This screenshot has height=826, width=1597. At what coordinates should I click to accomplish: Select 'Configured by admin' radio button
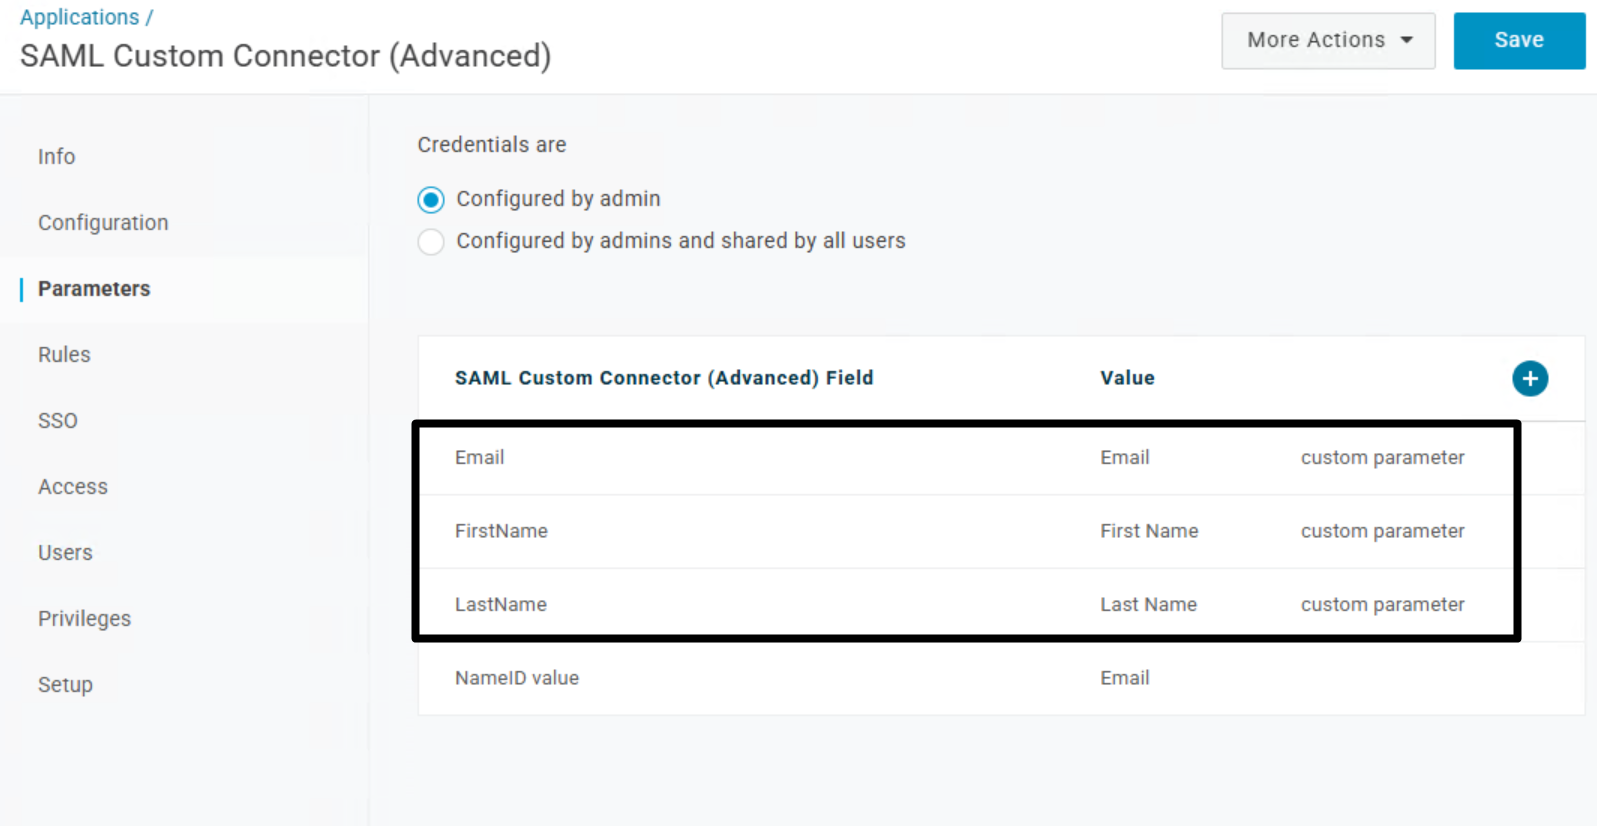coord(431,200)
